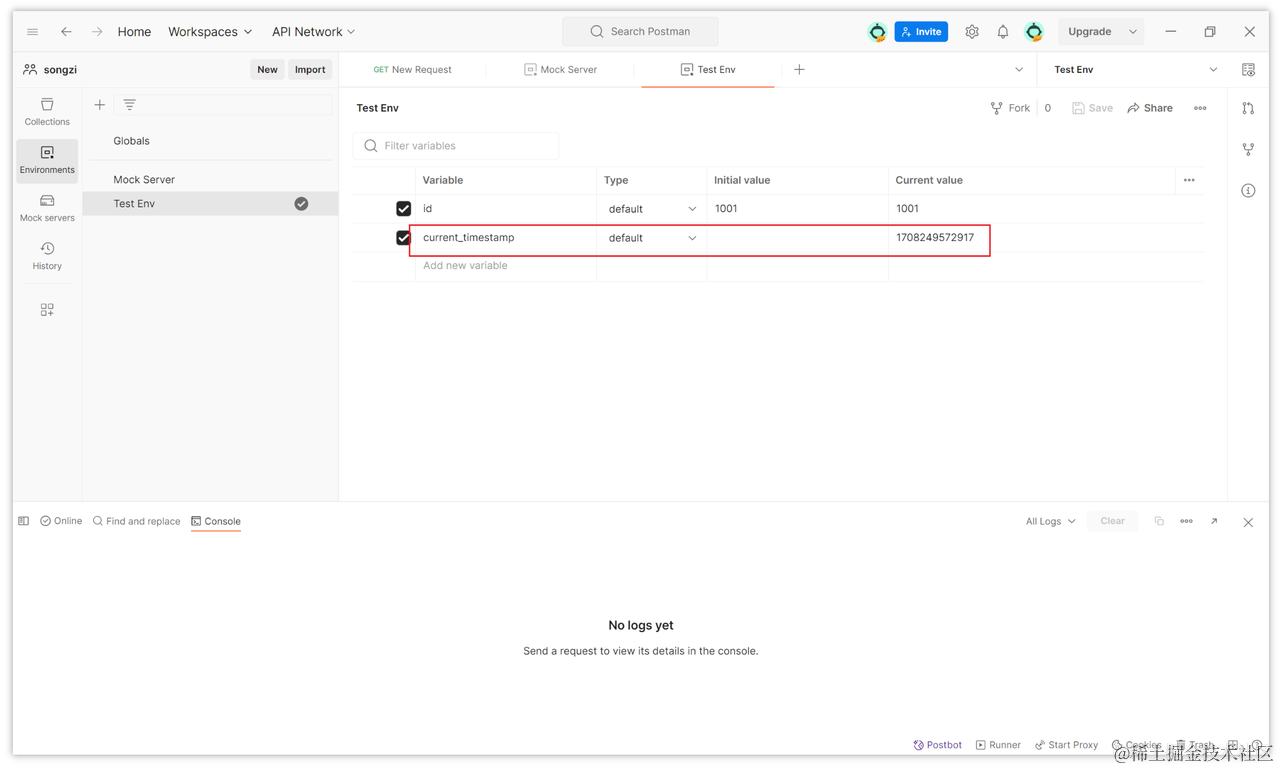Open the settings gear icon
1280x770 pixels.
tap(972, 32)
